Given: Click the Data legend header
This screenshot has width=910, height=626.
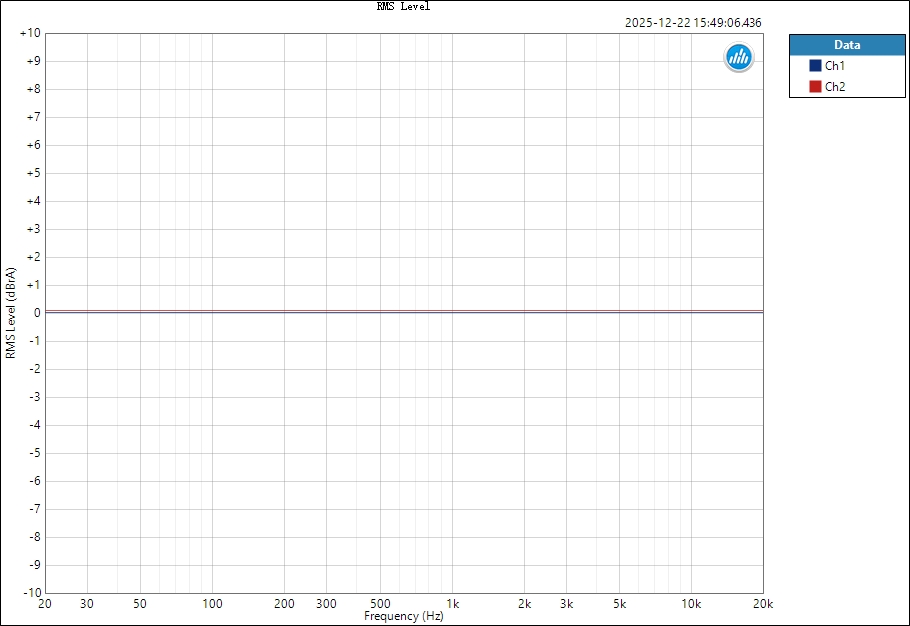Looking at the screenshot, I should (846, 45).
